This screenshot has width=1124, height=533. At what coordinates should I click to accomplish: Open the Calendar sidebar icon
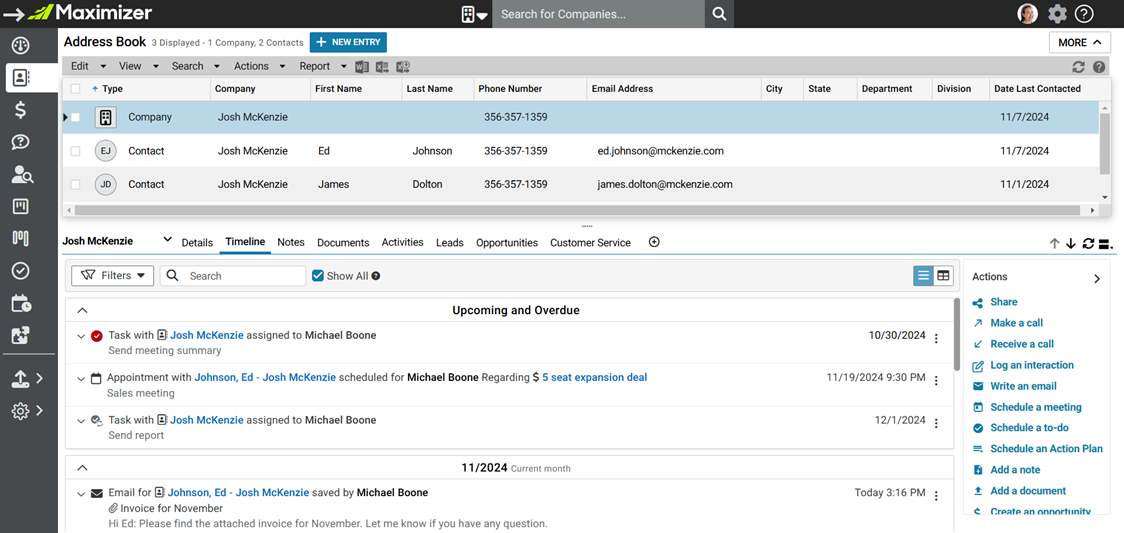click(x=21, y=303)
